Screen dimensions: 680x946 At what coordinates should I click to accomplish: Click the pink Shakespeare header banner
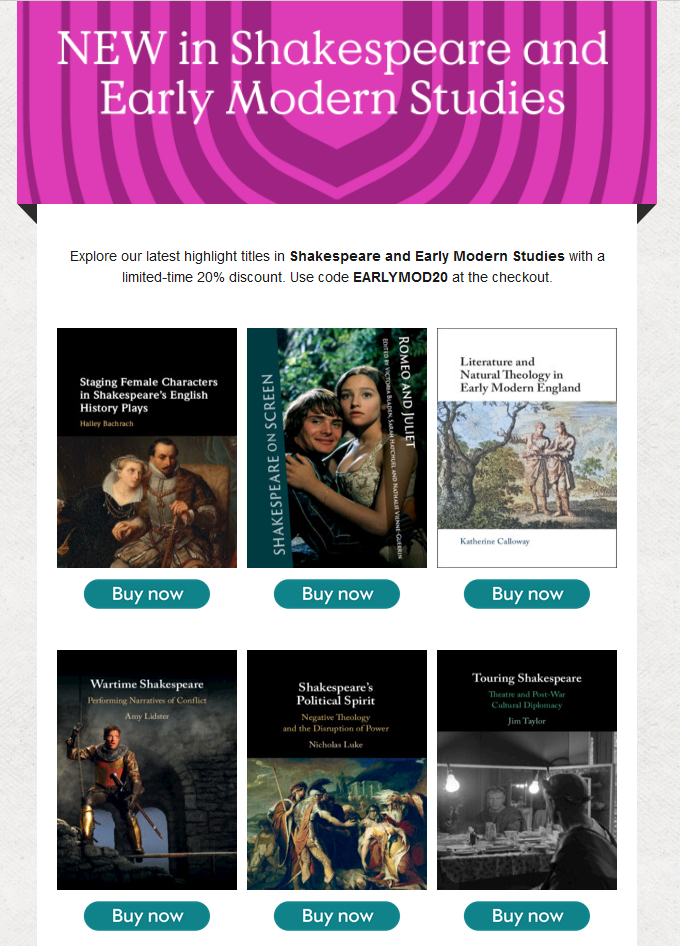click(x=337, y=102)
